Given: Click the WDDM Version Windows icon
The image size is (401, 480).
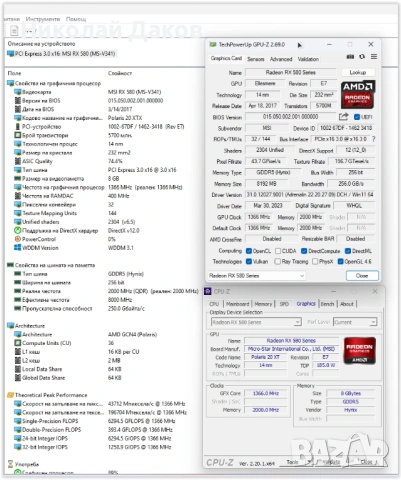Looking at the screenshot, I should click(18, 248).
